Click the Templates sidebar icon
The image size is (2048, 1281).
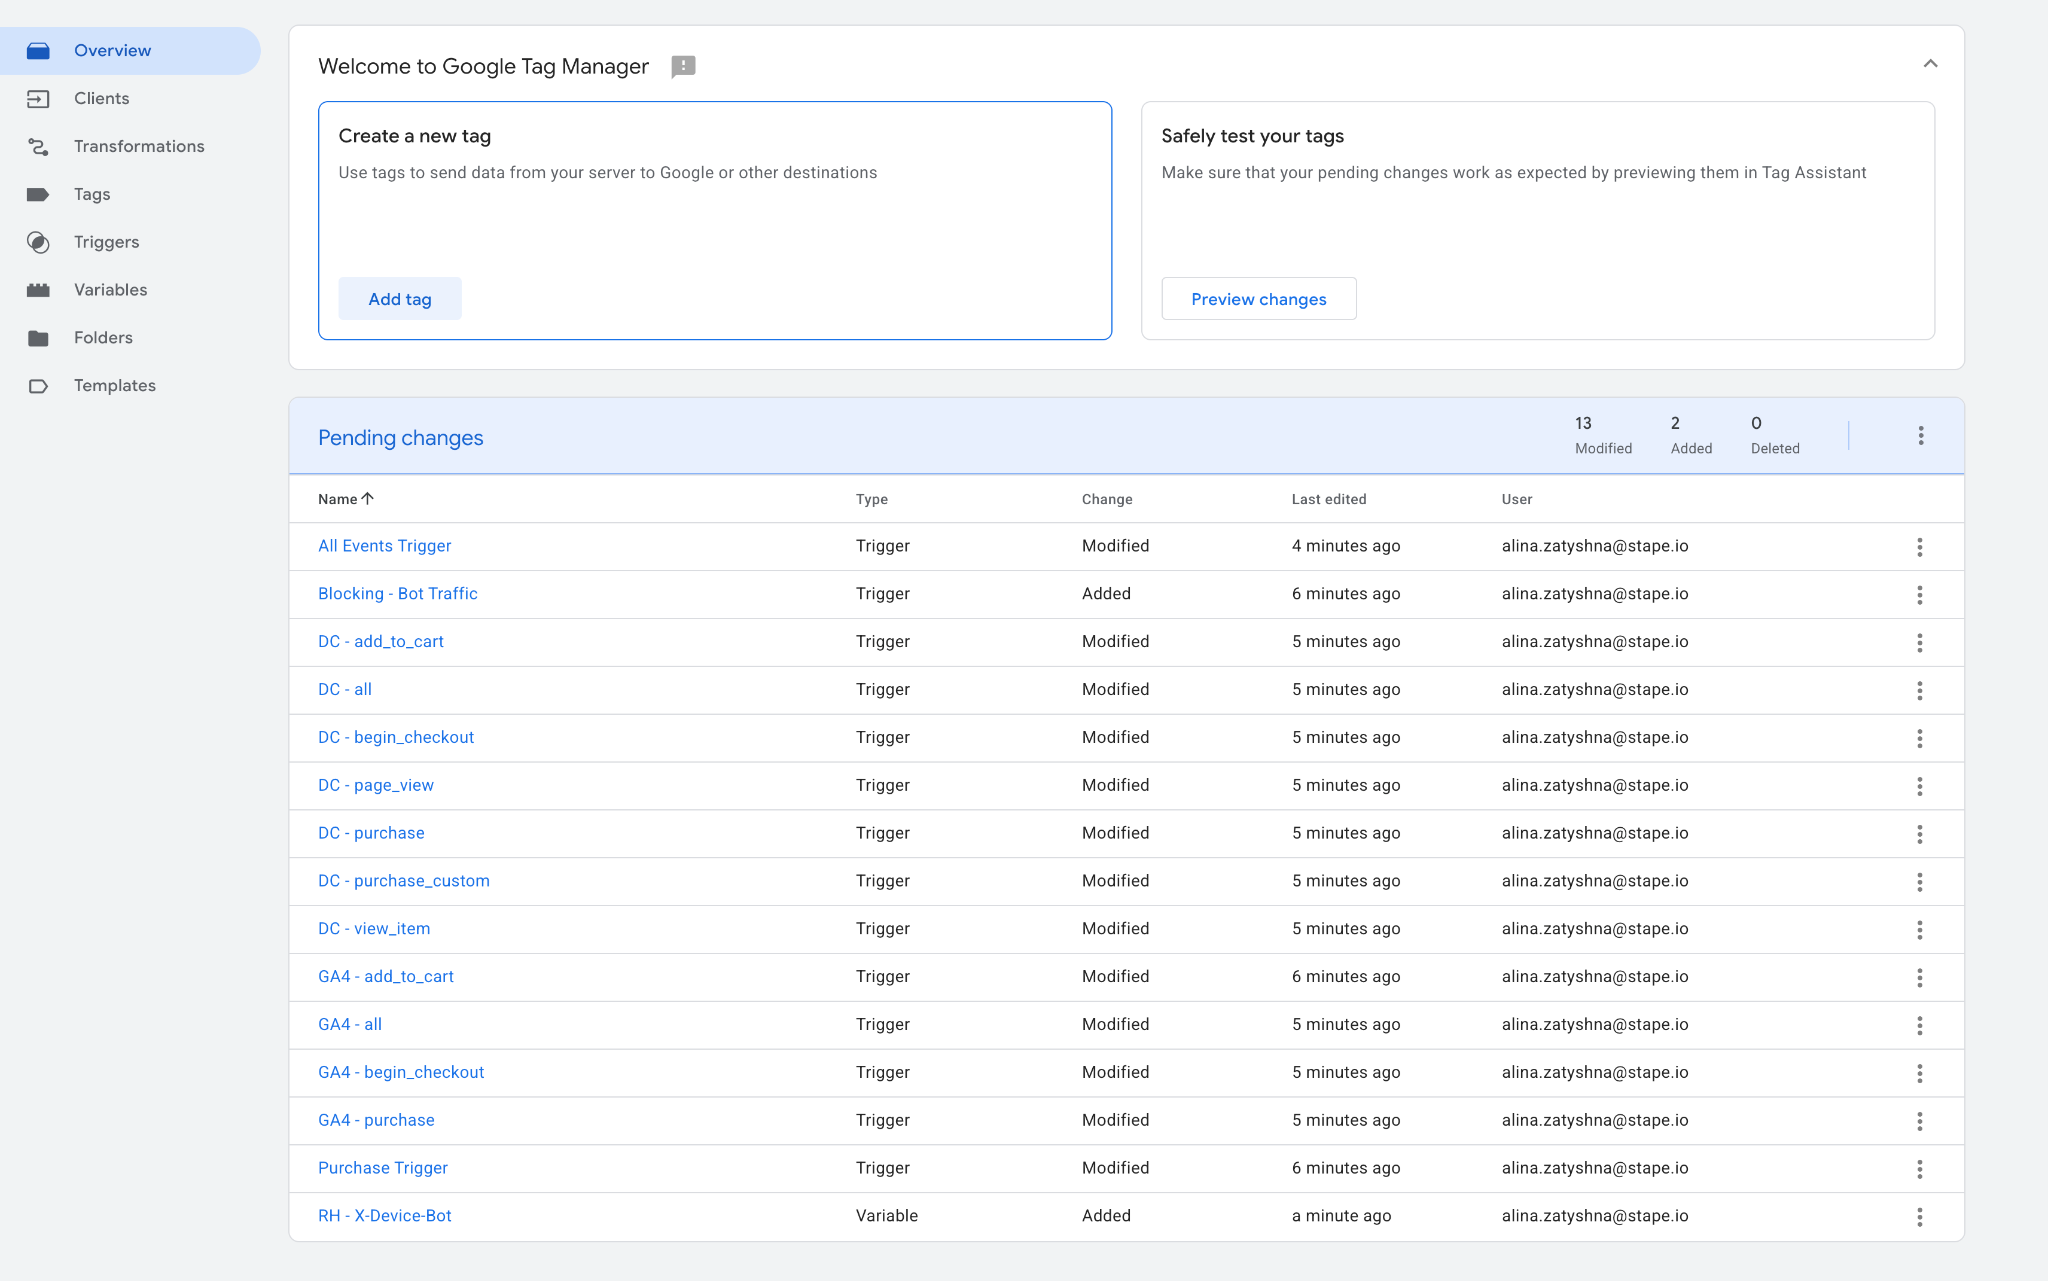pyautogui.click(x=38, y=386)
